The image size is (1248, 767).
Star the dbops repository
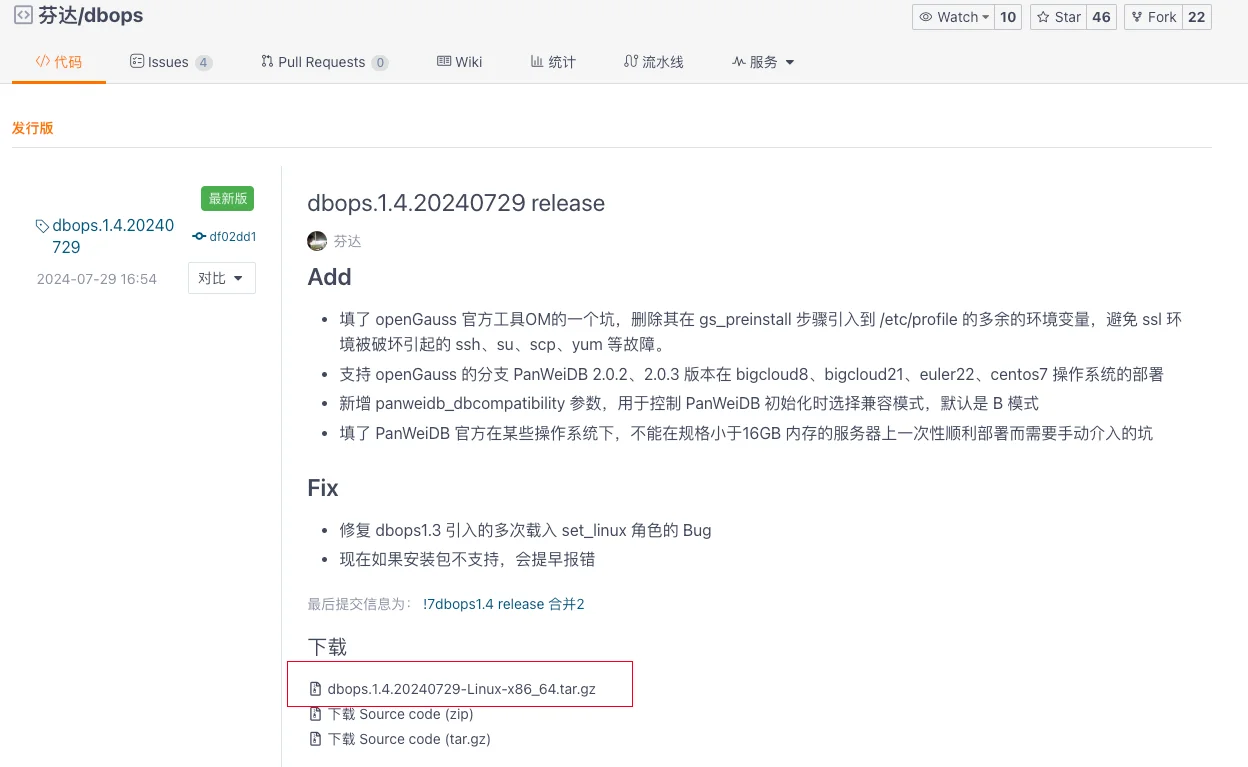pyautogui.click(x=1058, y=17)
